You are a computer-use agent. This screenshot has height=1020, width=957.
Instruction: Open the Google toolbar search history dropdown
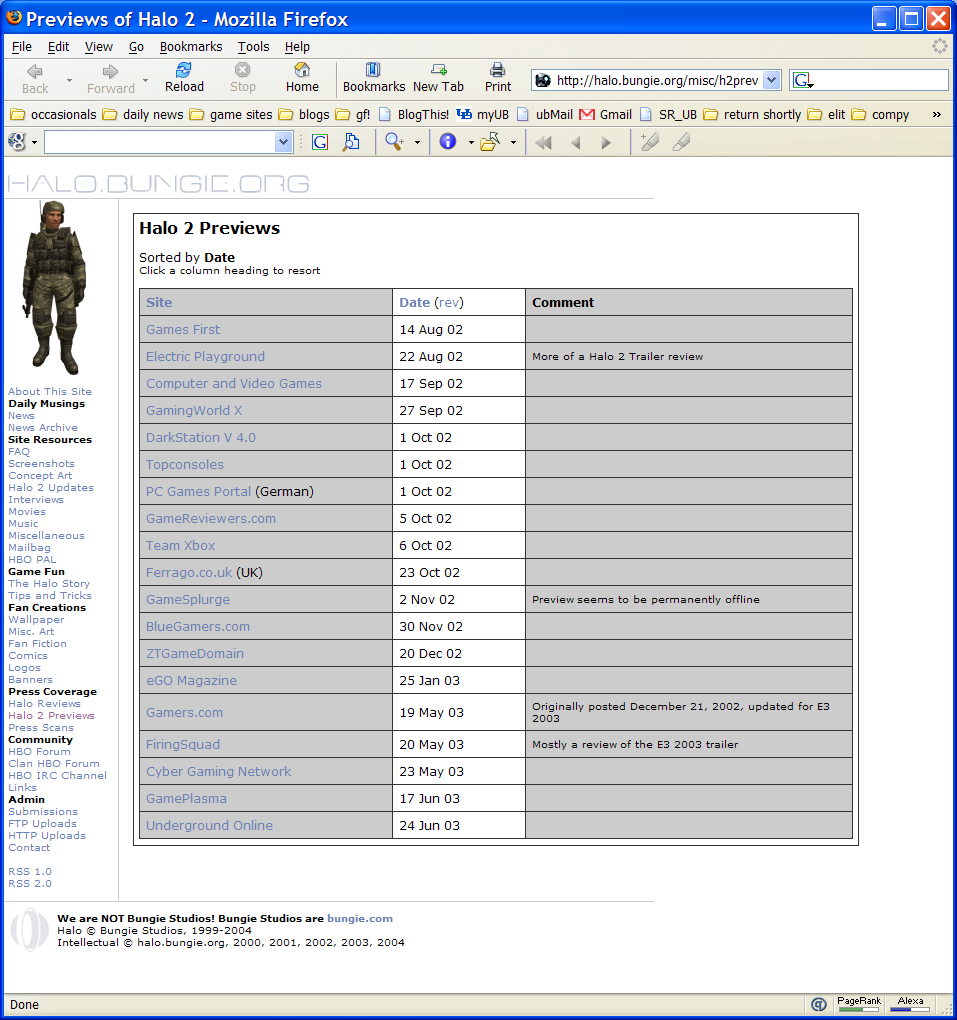[x=283, y=142]
